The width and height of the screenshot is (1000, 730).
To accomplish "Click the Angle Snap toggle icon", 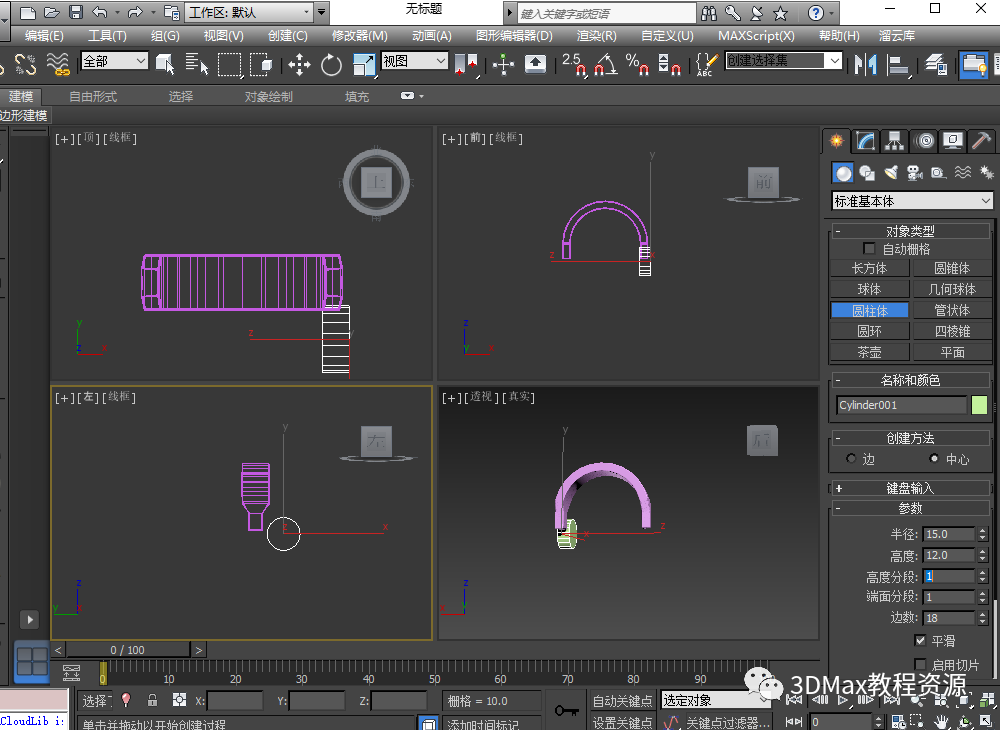I will click(x=604, y=66).
